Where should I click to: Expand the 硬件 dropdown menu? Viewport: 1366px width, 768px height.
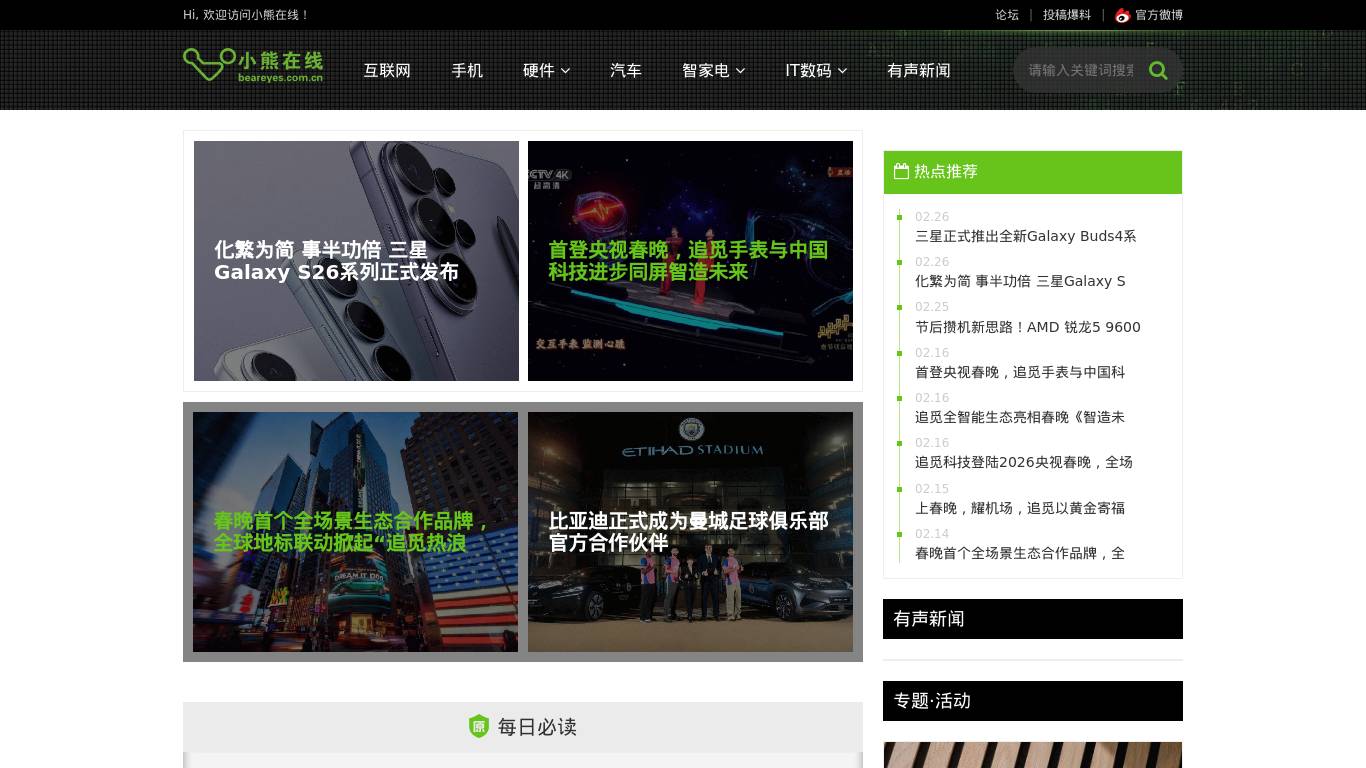[x=546, y=70]
